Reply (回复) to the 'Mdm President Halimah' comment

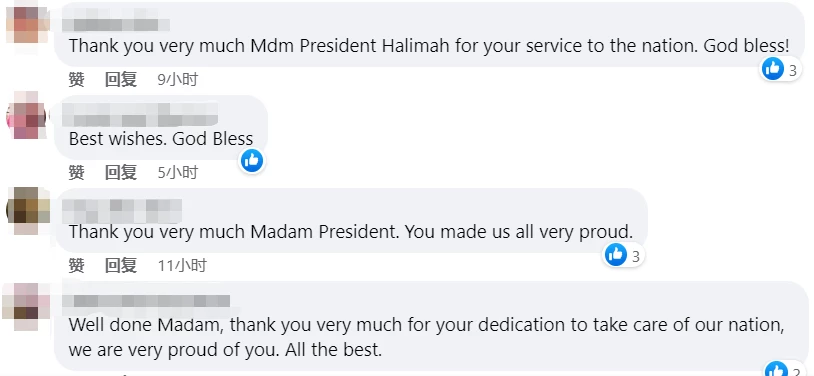121,79
